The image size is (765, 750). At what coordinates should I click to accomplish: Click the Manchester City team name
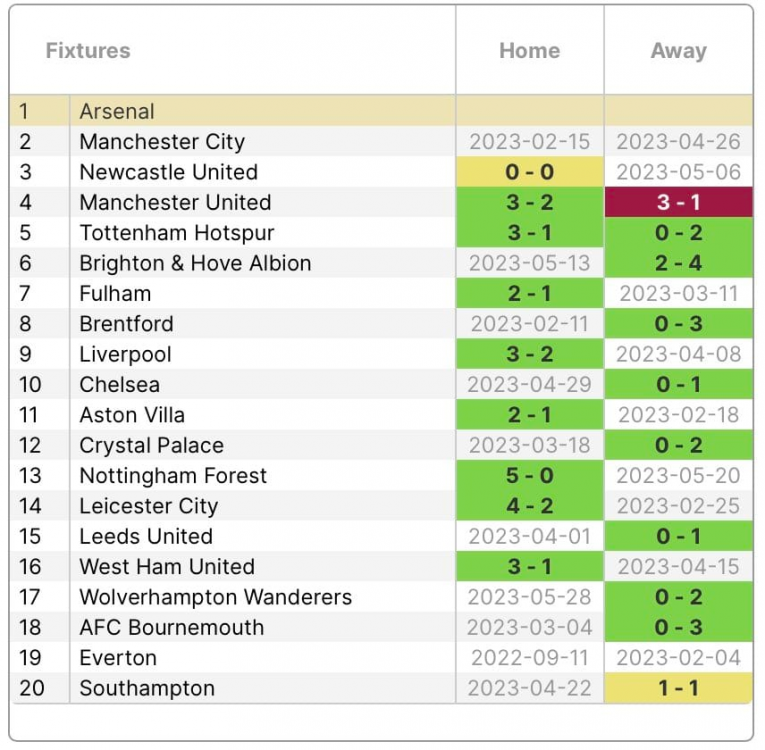point(162,142)
